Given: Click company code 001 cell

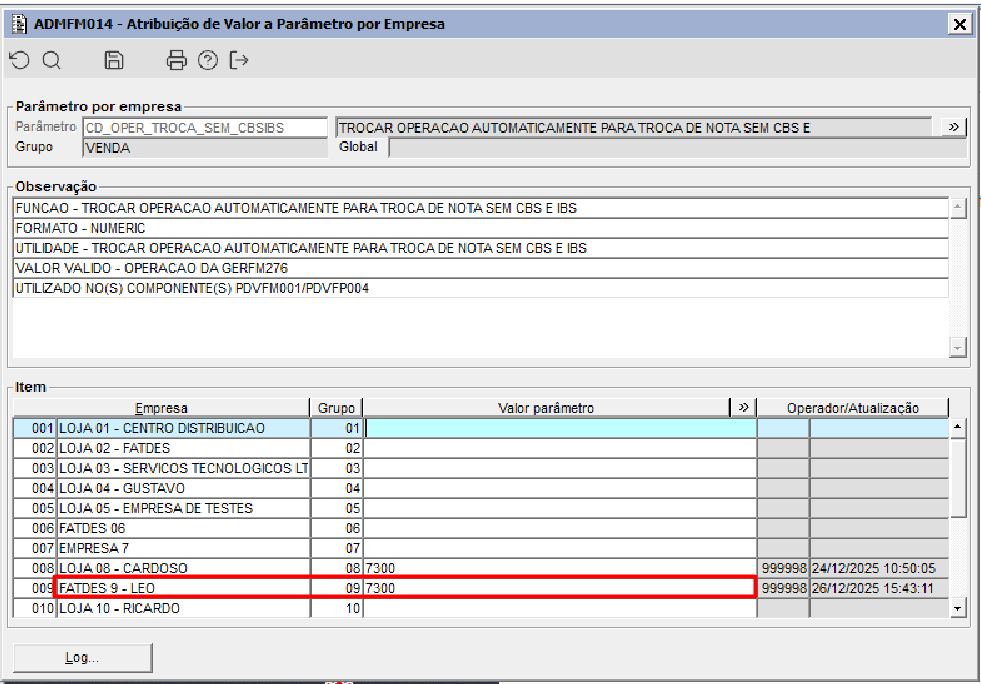Looking at the screenshot, I should point(35,428).
